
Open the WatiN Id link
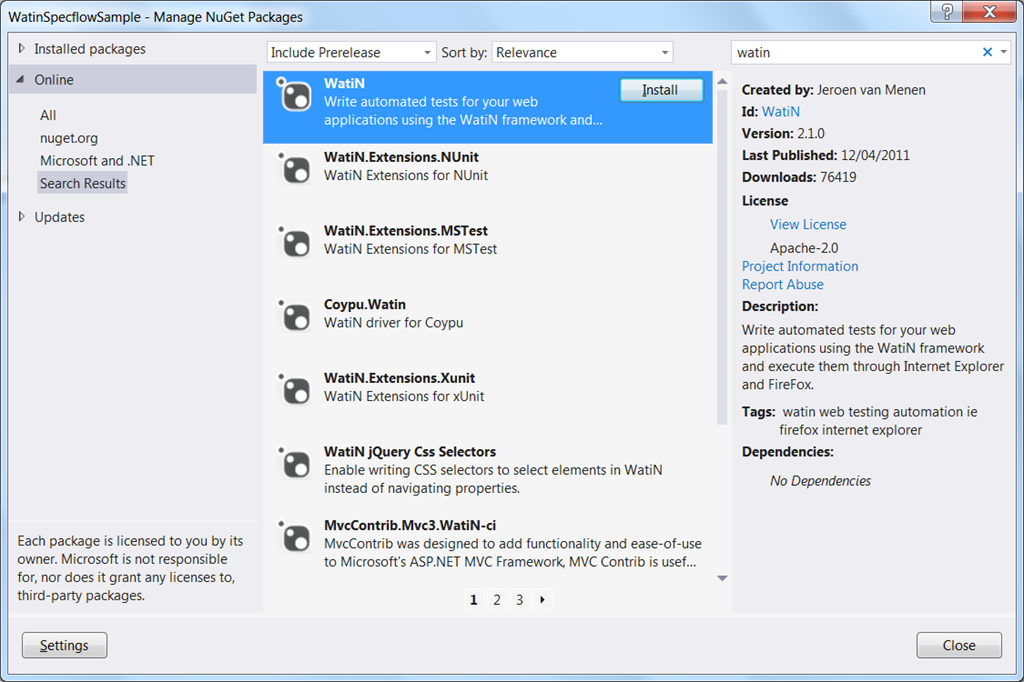(x=780, y=112)
